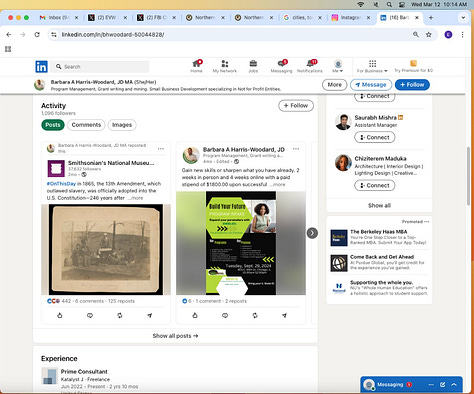This screenshot has height=394, width=474.
Task: Repost the Build Your Future post
Action: pyautogui.click(x=255, y=315)
